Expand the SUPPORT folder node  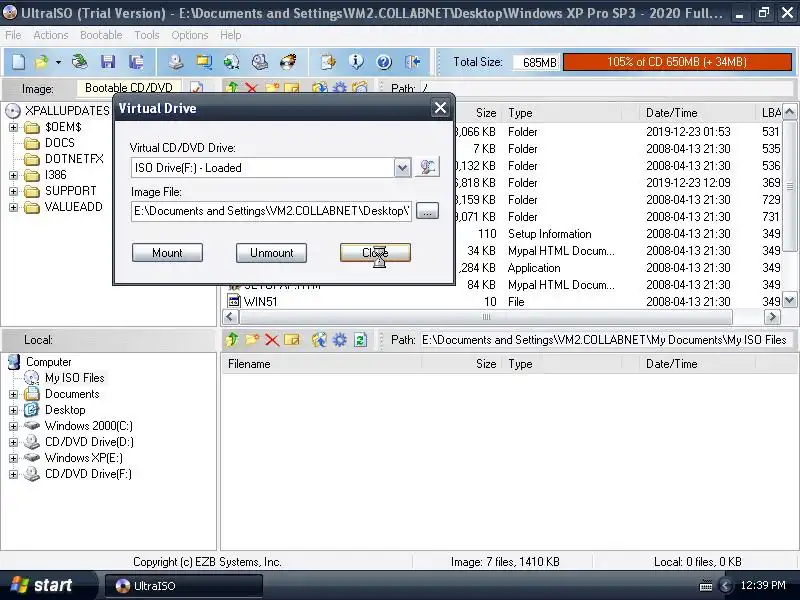[x=14, y=191]
